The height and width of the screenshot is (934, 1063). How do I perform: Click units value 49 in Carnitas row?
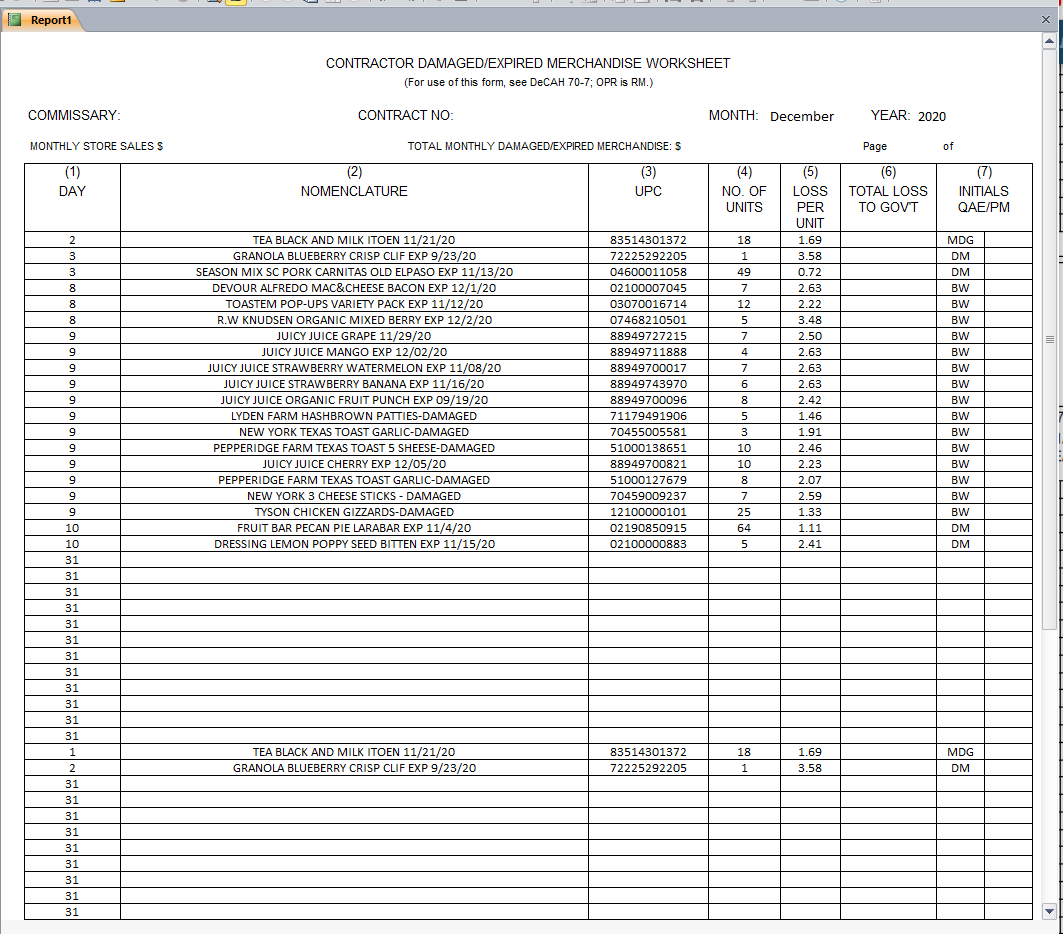coord(744,272)
